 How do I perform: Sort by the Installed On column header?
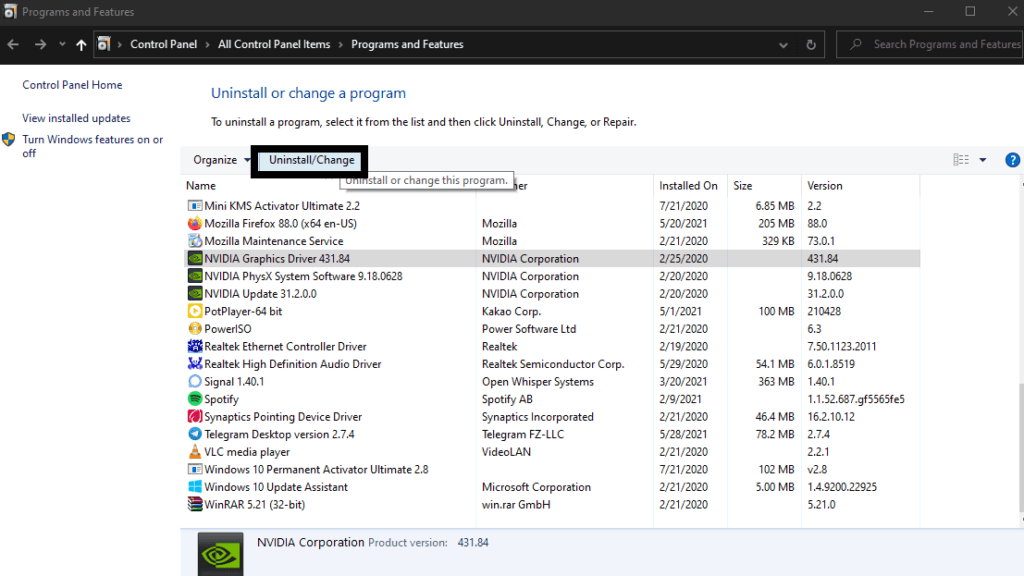click(x=688, y=186)
